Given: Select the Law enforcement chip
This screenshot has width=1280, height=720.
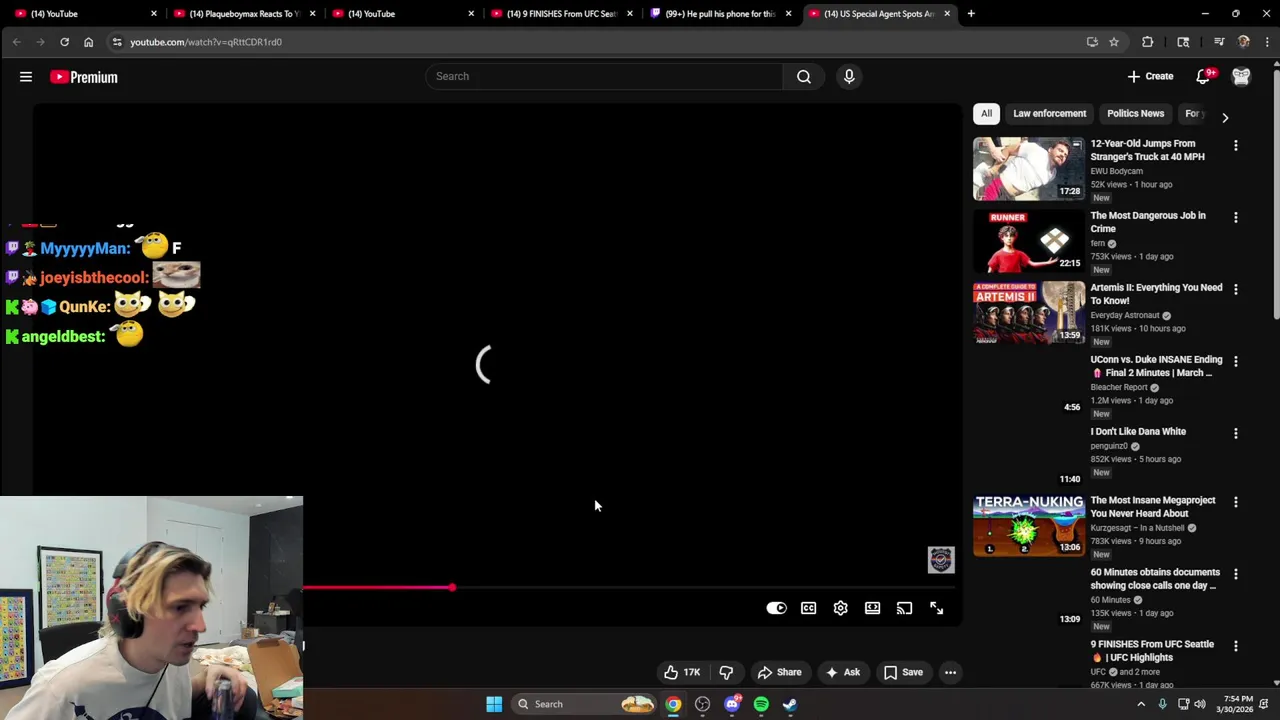Looking at the screenshot, I should click(x=1049, y=113).
